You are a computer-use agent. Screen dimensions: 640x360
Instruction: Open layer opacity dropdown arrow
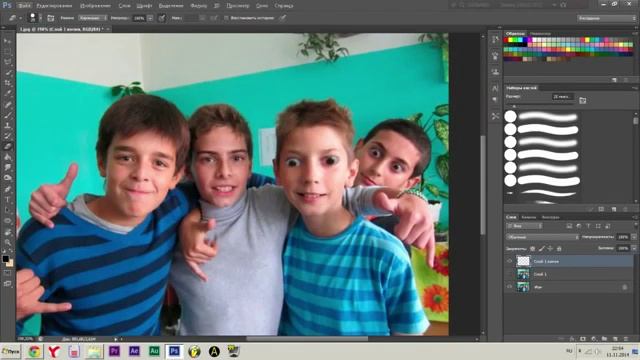(634, 237)
